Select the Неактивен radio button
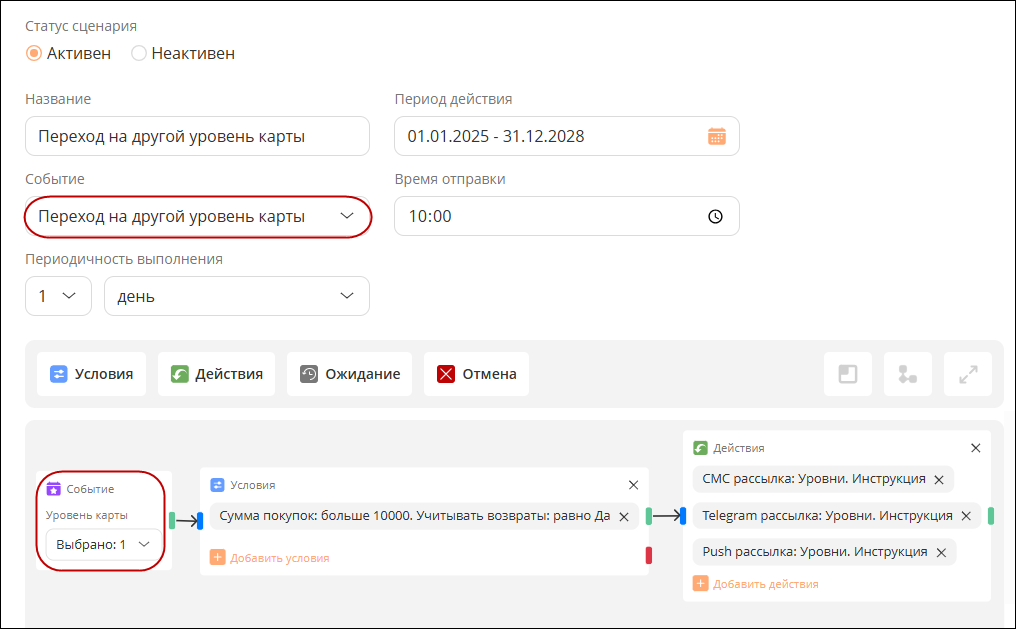Screen dimensions: 1016x629 point(139,53)
